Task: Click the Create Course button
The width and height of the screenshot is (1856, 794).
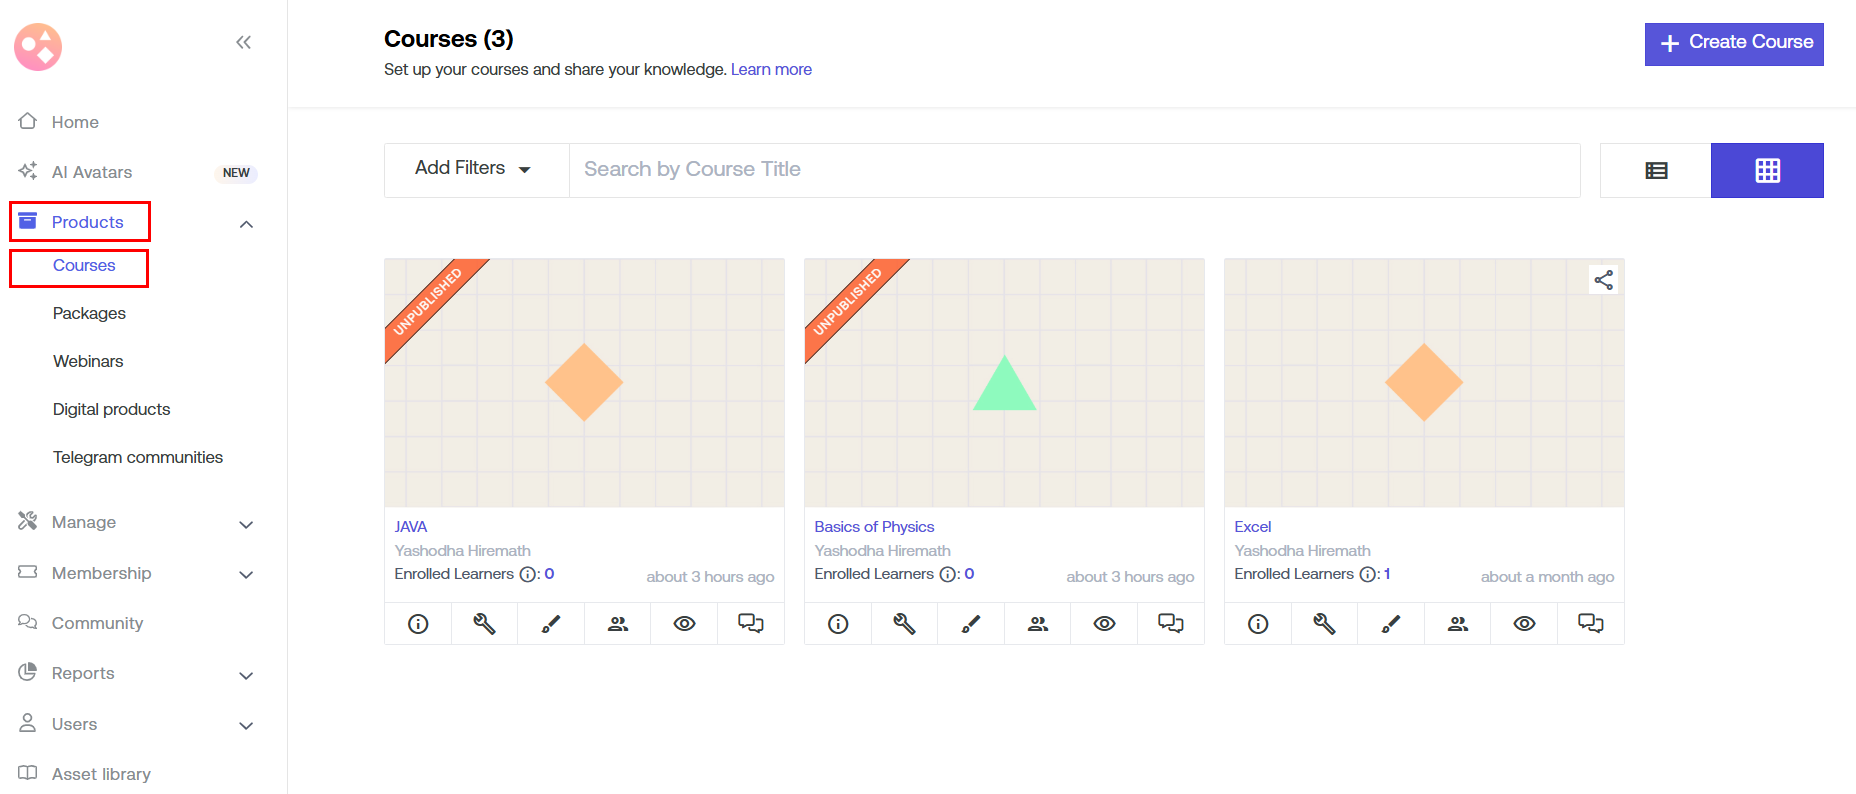Action: pyautogui.click(x=1734, y=44)
